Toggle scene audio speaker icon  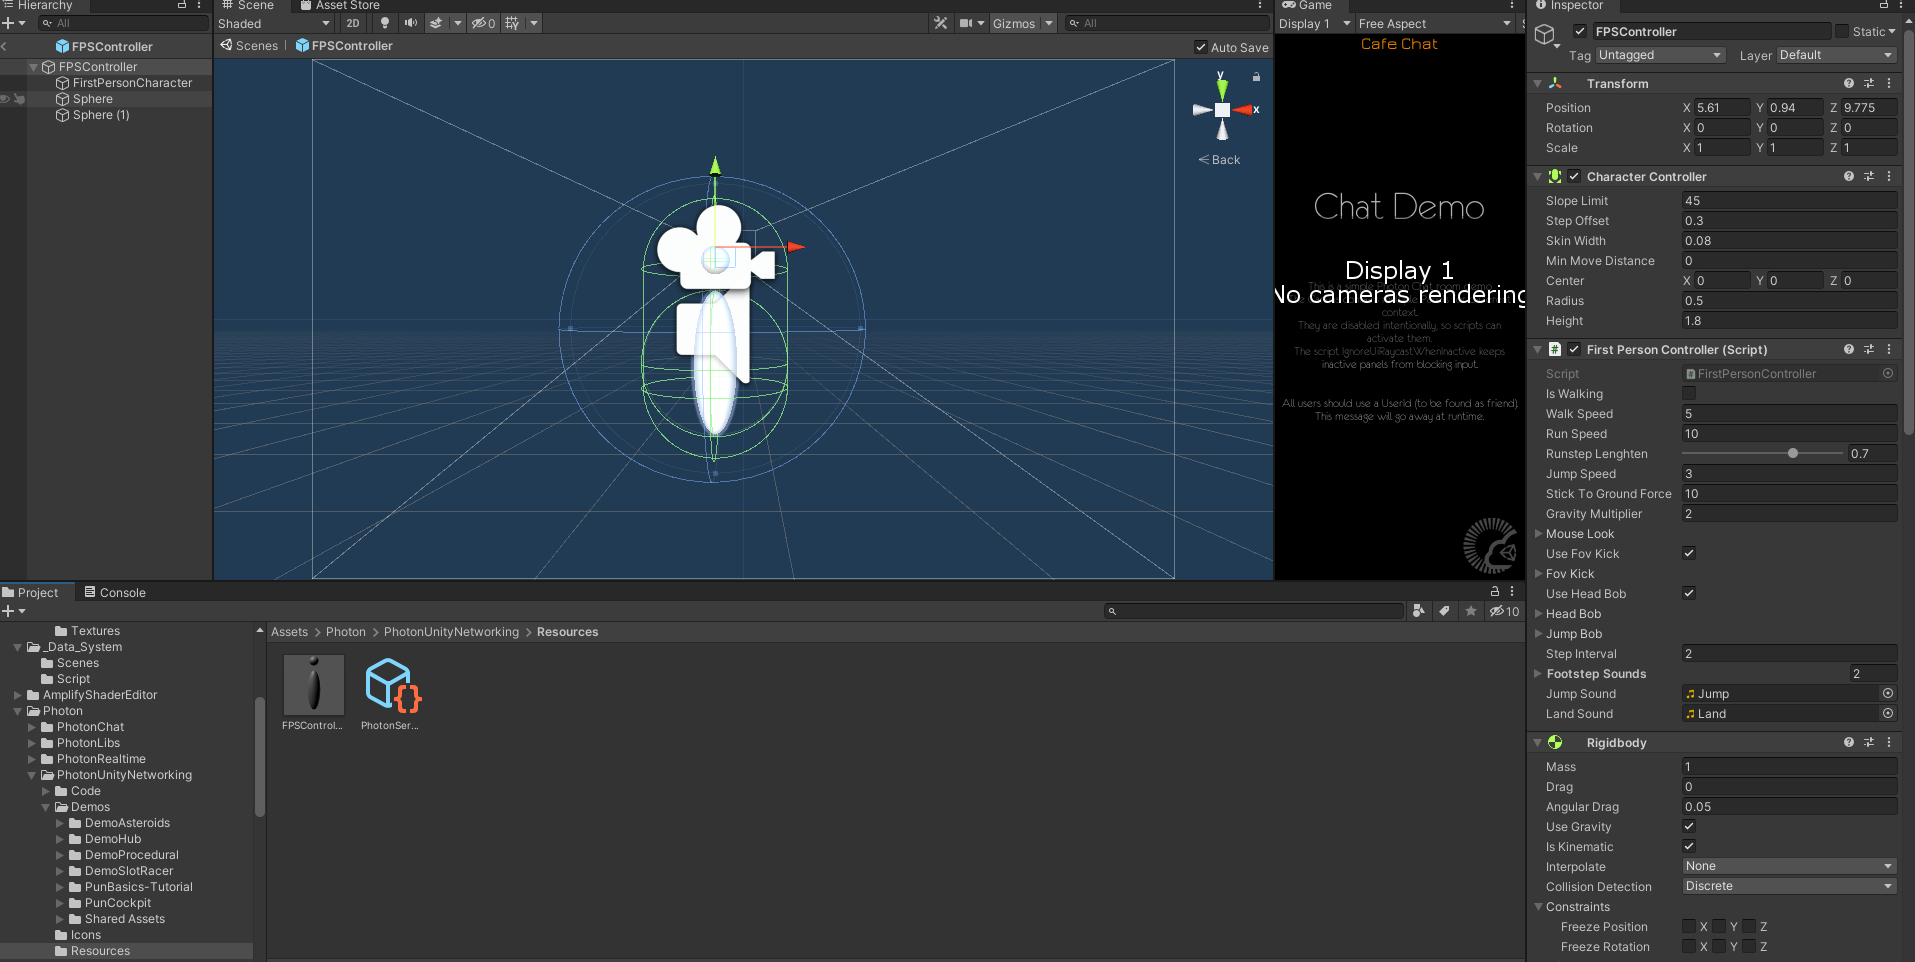click(x=410, y=23)
